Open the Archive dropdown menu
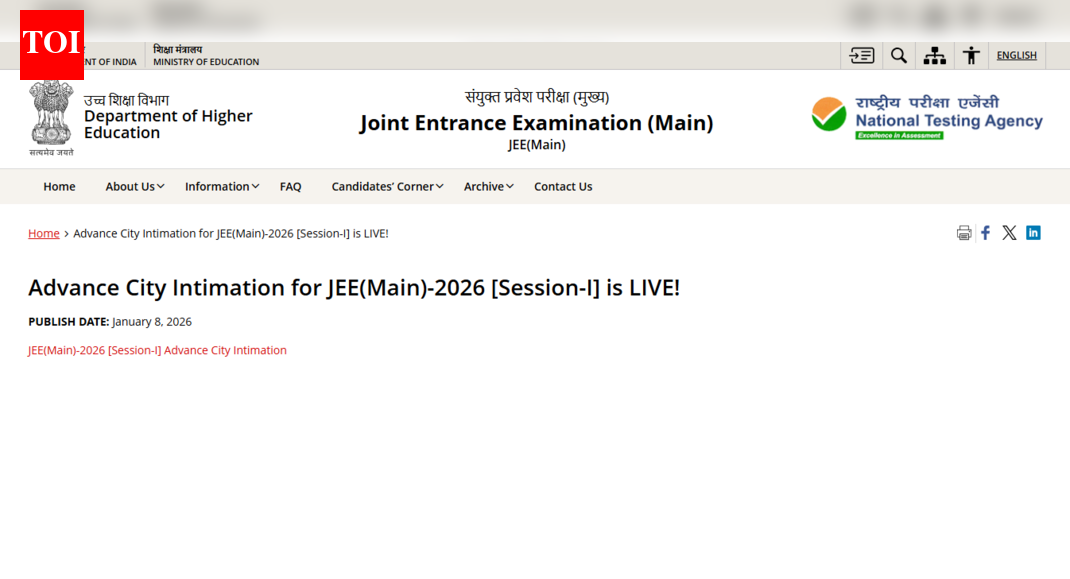This screenshot has height=579, width=1070. pos(484,186)
